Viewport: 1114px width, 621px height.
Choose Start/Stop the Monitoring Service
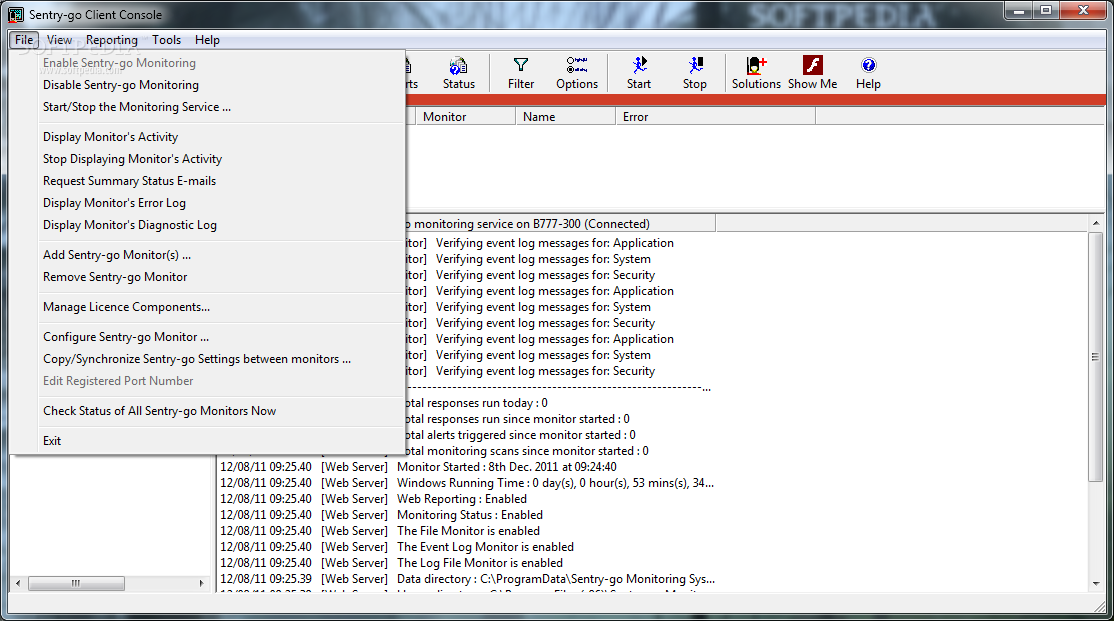click(207, 107)
